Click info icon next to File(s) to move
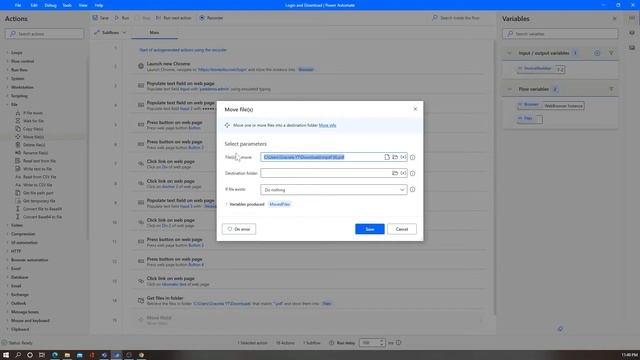This screenshot has width=640, height=360. (x=413, y=157)
